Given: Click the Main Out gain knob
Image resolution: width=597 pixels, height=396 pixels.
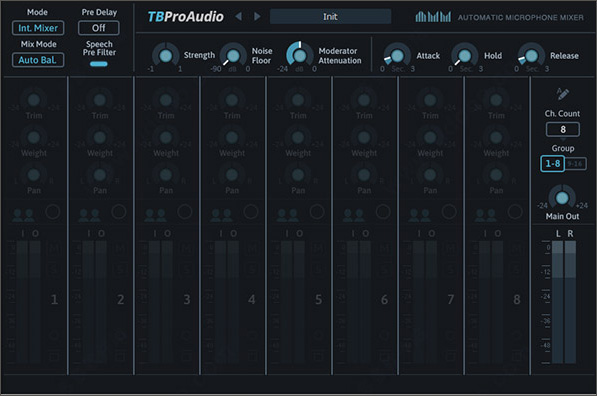Looking at the screenshot, I should click(562, 198).
